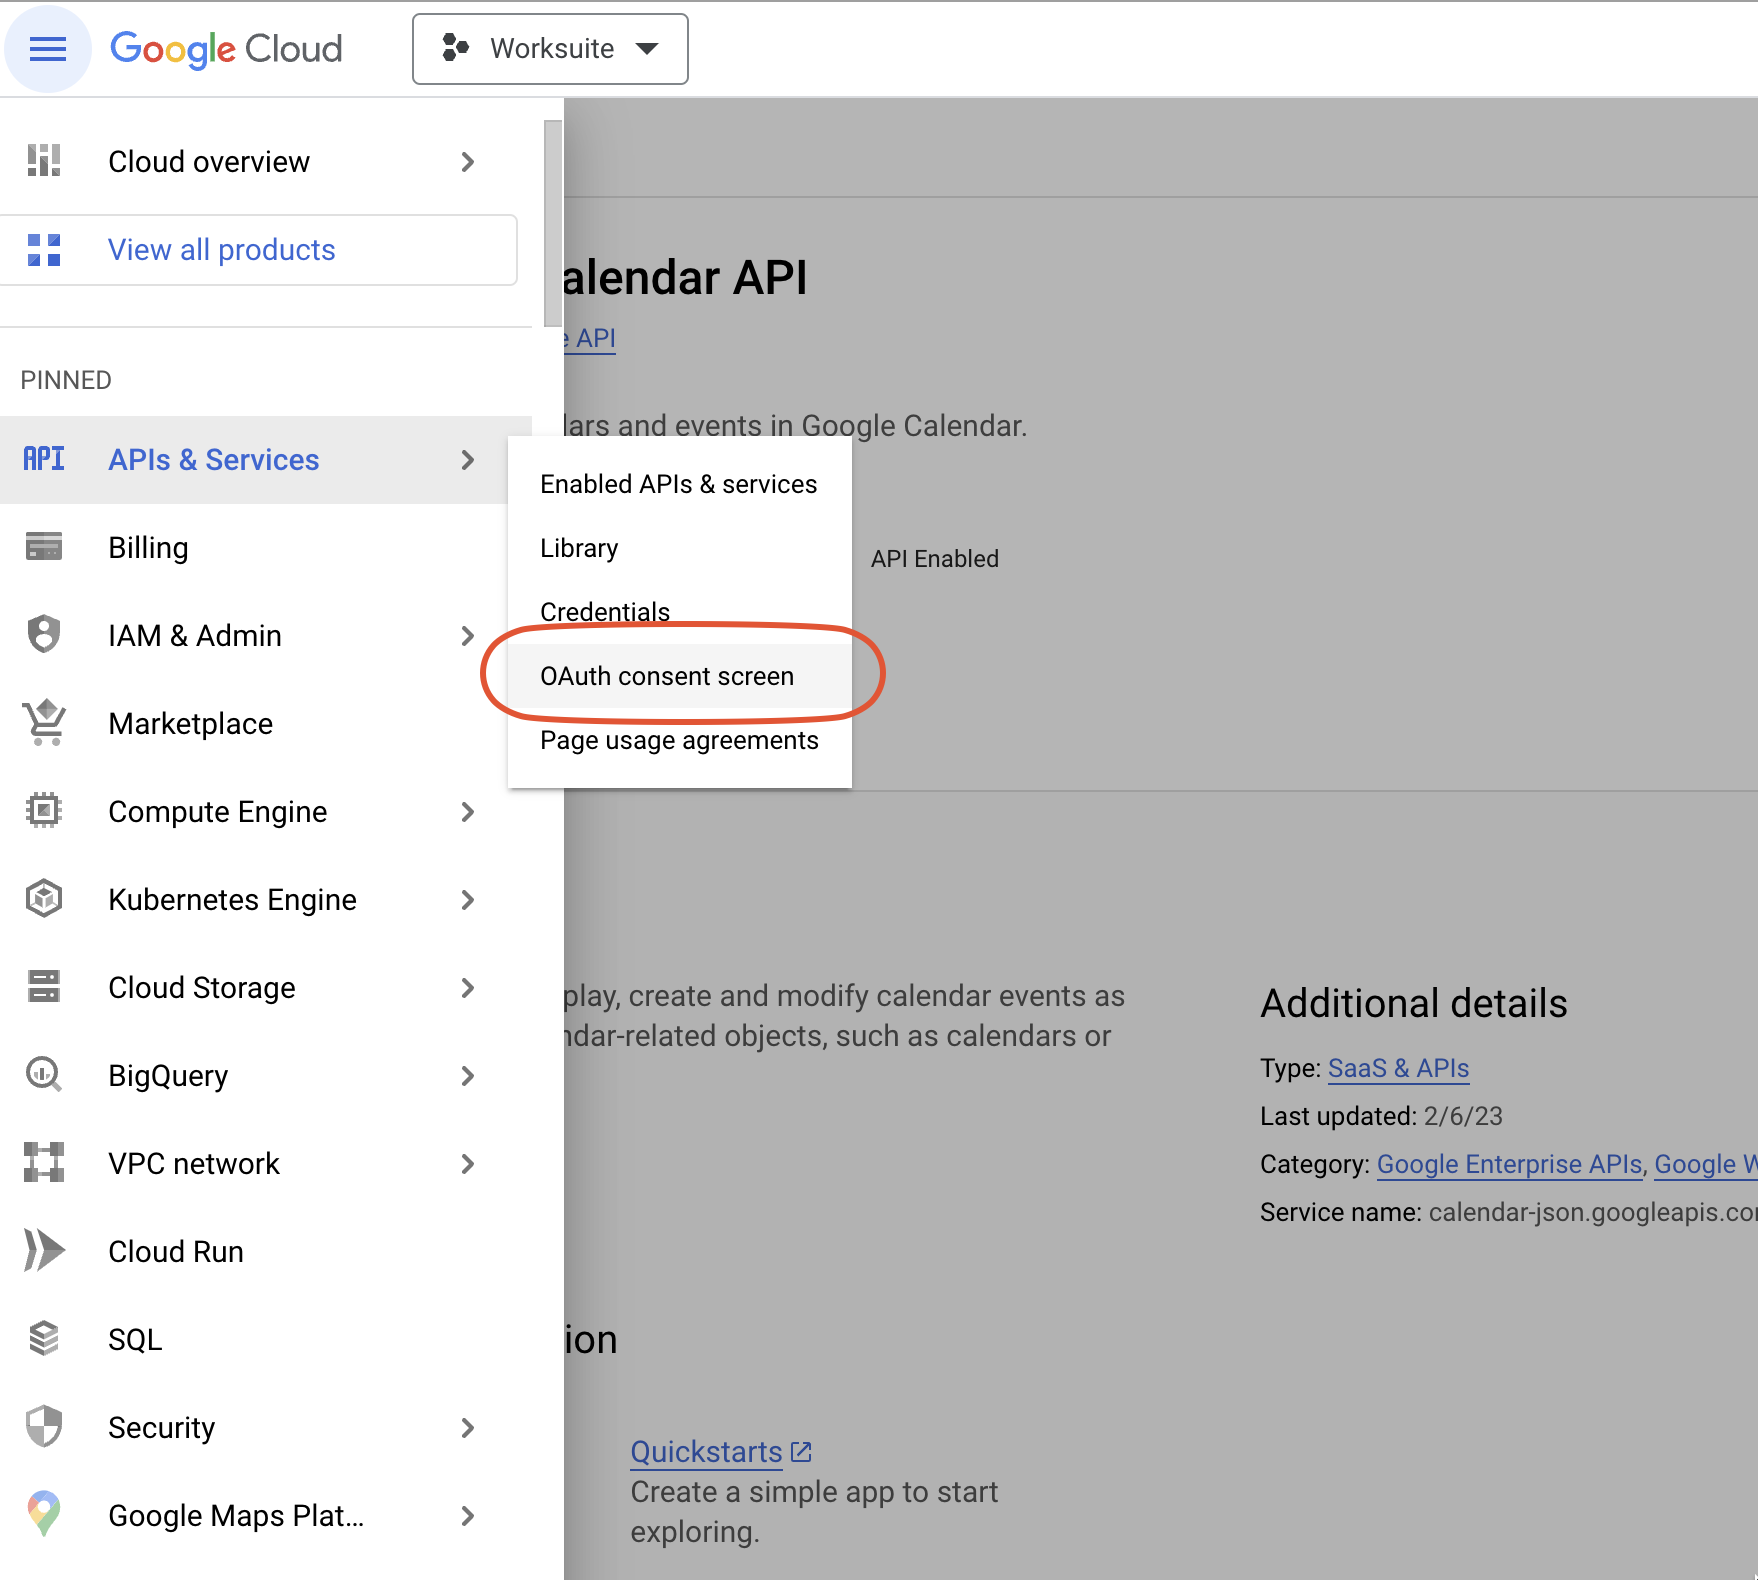Expand the IAM & Admin submenu chevron
Image resolution: width=1758 pixels, height=1580 pixels.
(x=467, y=636)
